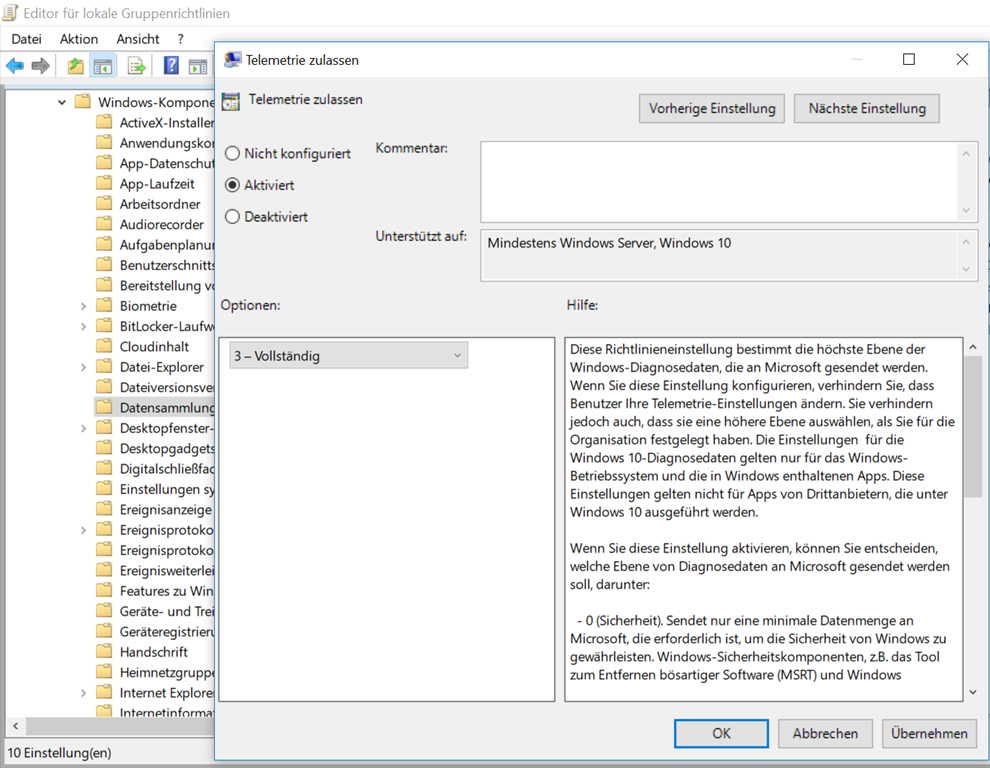Click the 'Nächste Einstellung' button
Screen dimensions: 990x768
[x=867, y=109]
